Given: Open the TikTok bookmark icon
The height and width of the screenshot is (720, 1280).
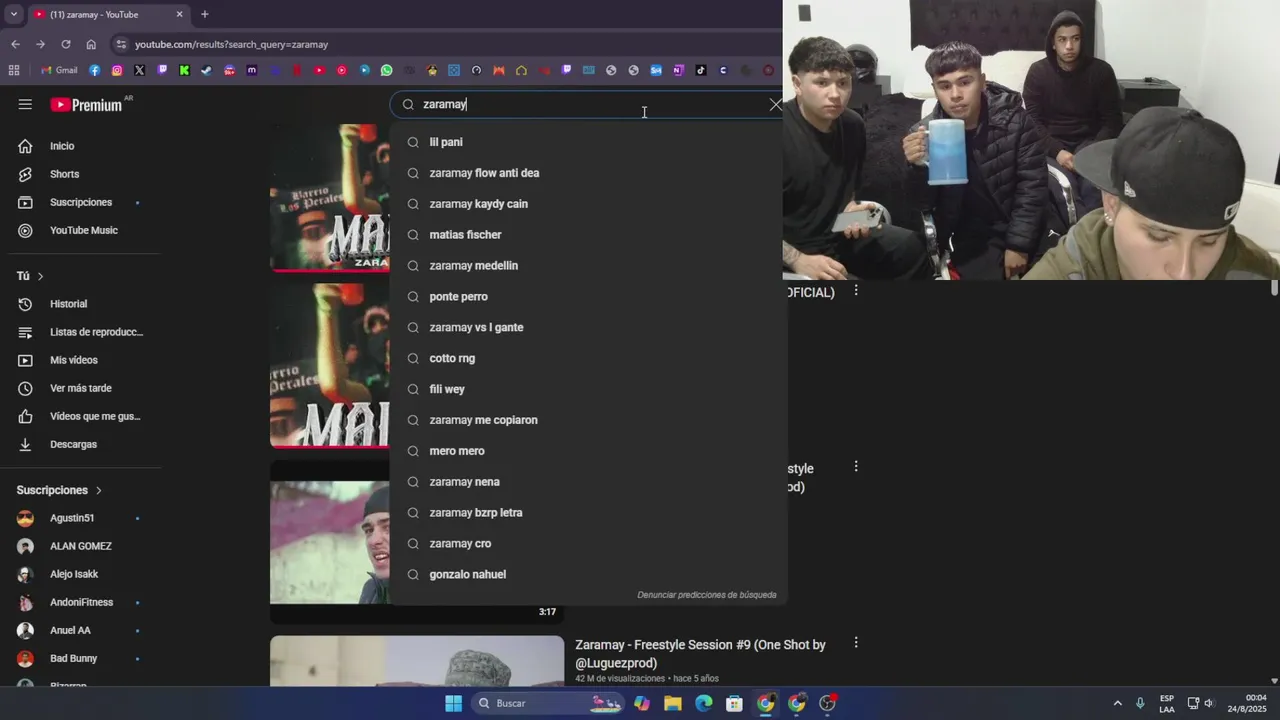Looking at the screenshot, I should click(x=700, y=70).
